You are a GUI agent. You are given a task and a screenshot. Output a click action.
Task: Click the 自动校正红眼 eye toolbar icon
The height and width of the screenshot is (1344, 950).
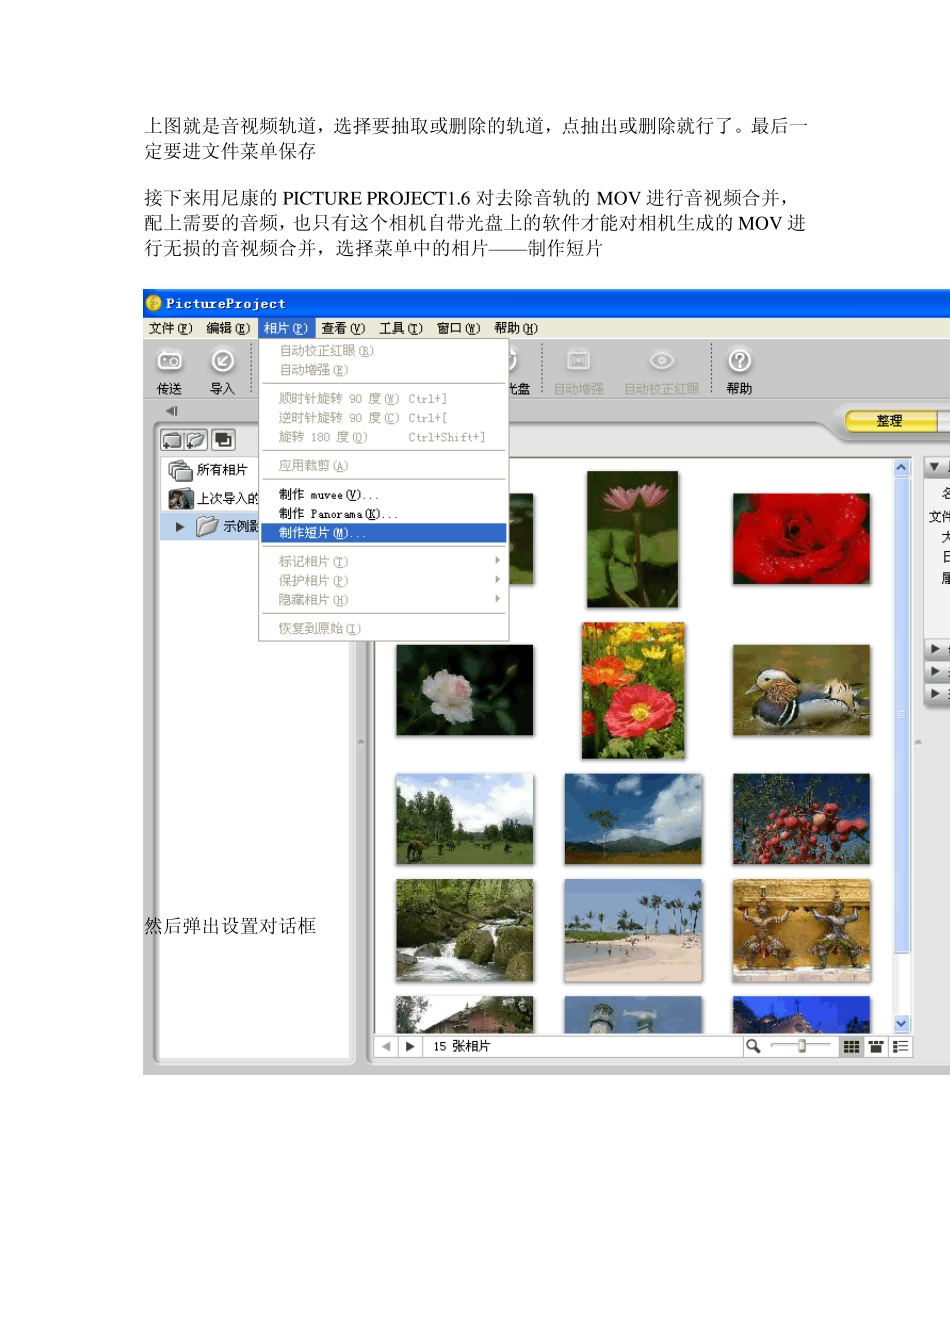pos(662,361)
